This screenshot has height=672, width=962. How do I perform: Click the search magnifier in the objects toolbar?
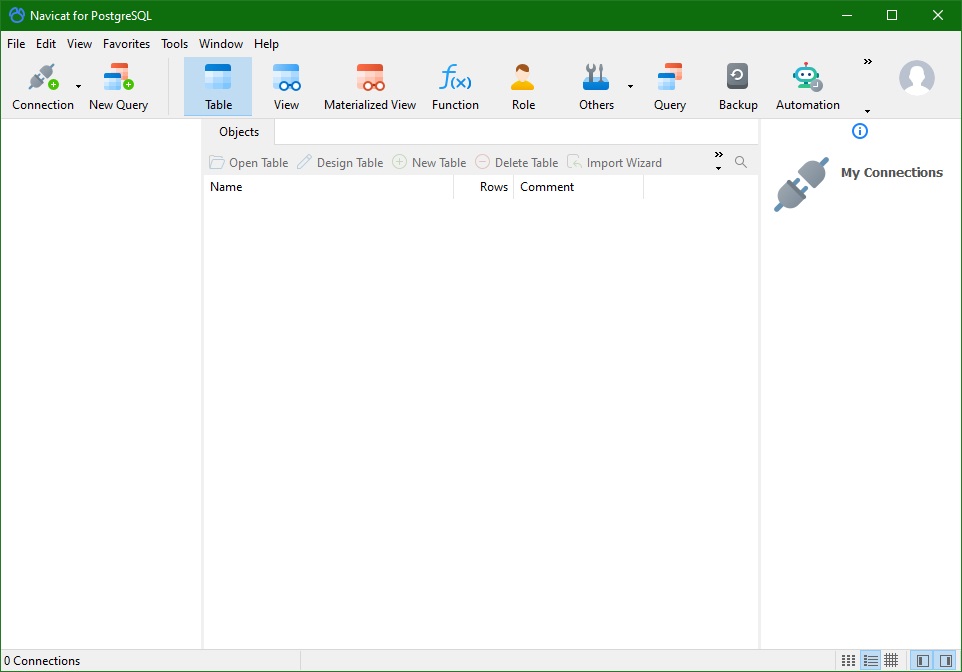741,162
